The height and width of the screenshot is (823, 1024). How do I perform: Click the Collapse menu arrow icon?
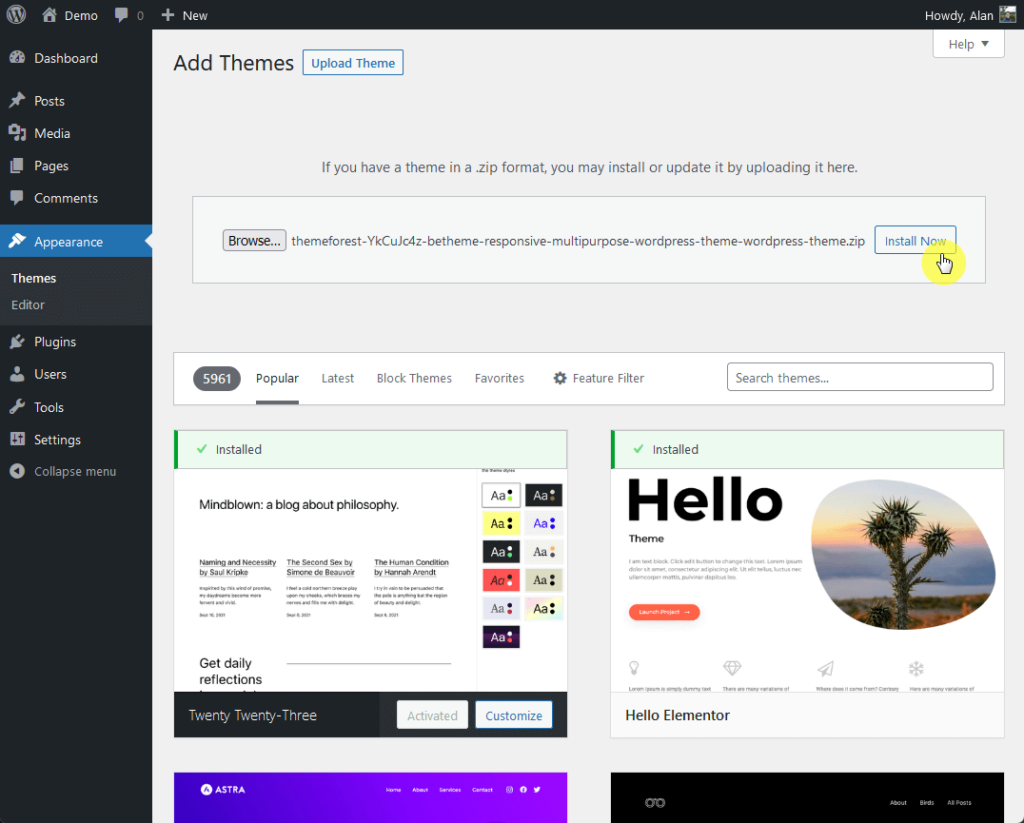point(18,471)
